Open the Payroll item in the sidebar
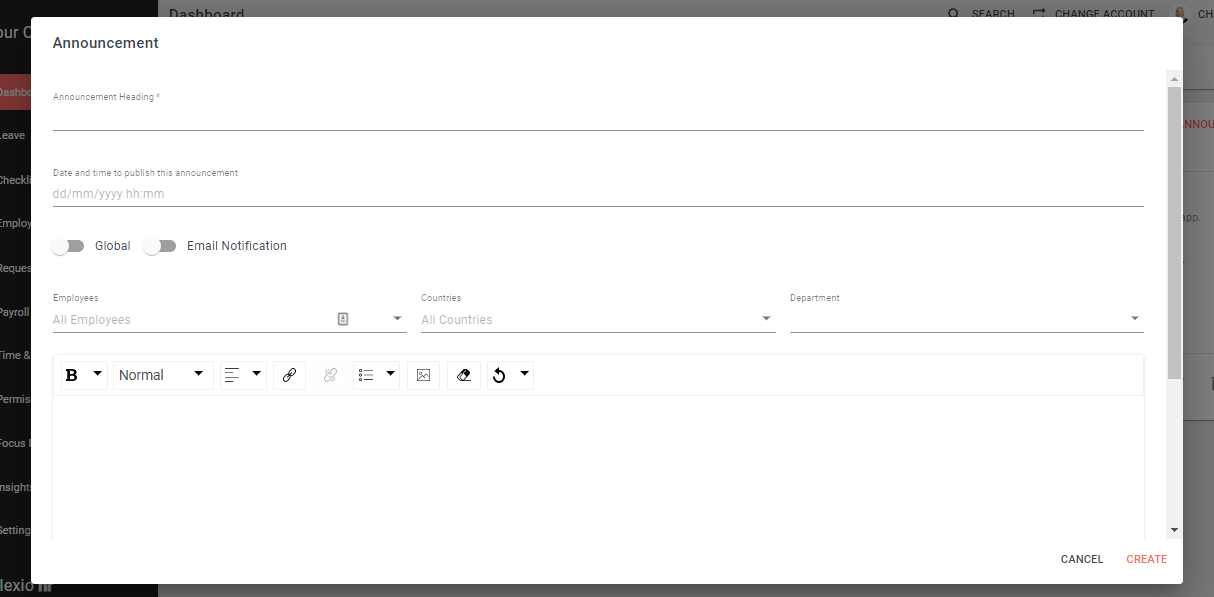The height and width of the screenshot is (597, 1214). [15, 312]
